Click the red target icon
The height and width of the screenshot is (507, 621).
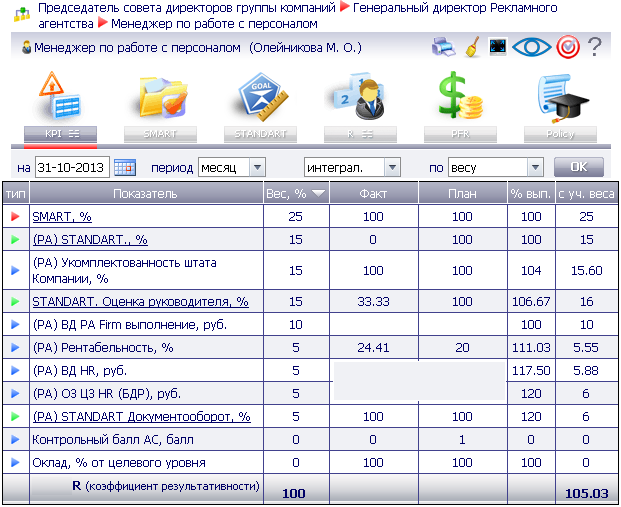pyautogui.click(x=568, y=47)
